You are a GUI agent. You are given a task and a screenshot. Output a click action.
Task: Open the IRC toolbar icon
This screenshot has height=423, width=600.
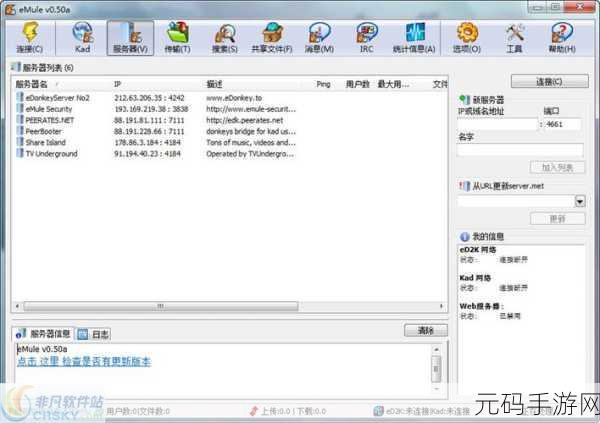(367, 32)
